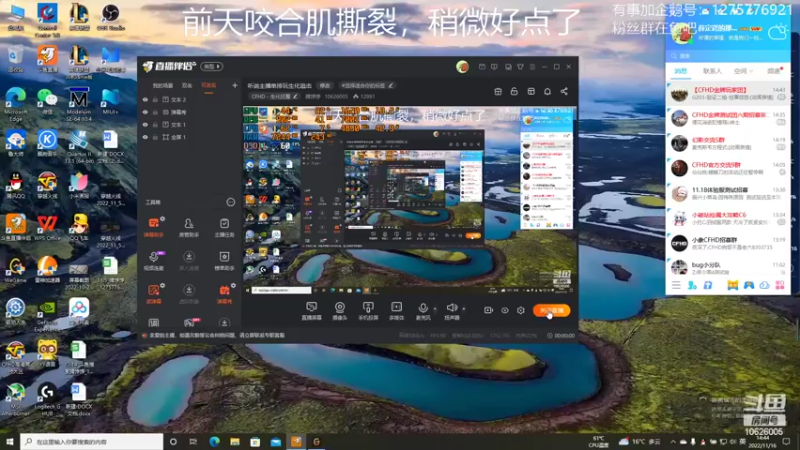Edit the stream tag selector
This screenshot has height=450, width=800.
(x=367, y=86)
